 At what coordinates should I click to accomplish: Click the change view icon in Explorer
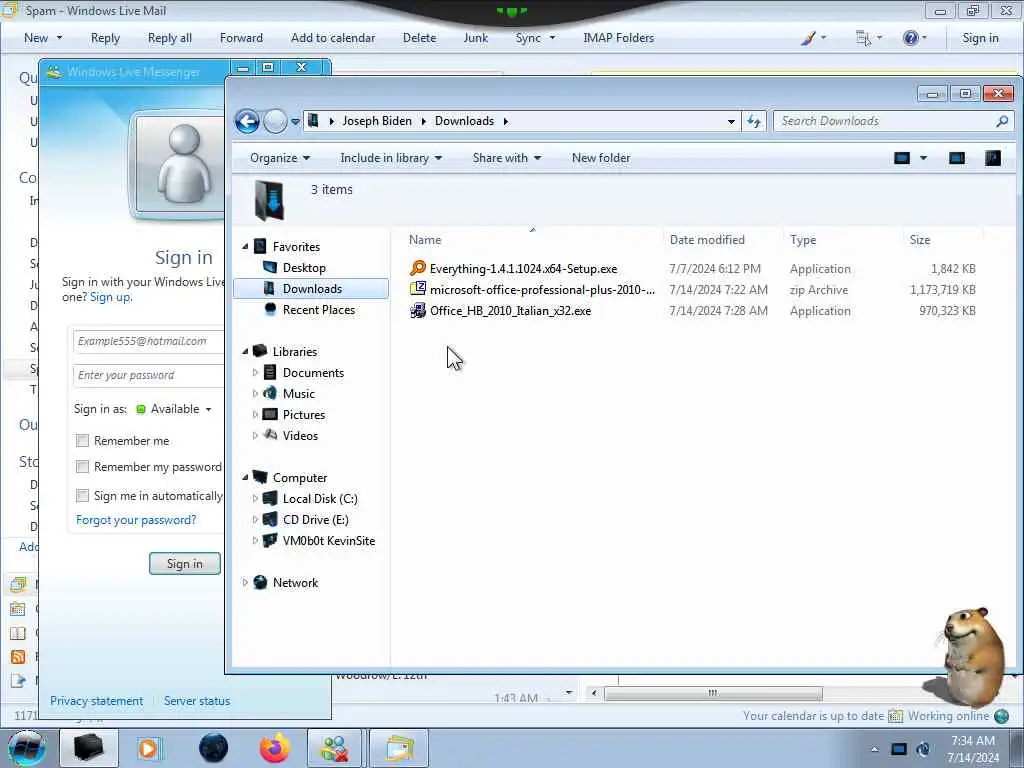tap(902, 158)
